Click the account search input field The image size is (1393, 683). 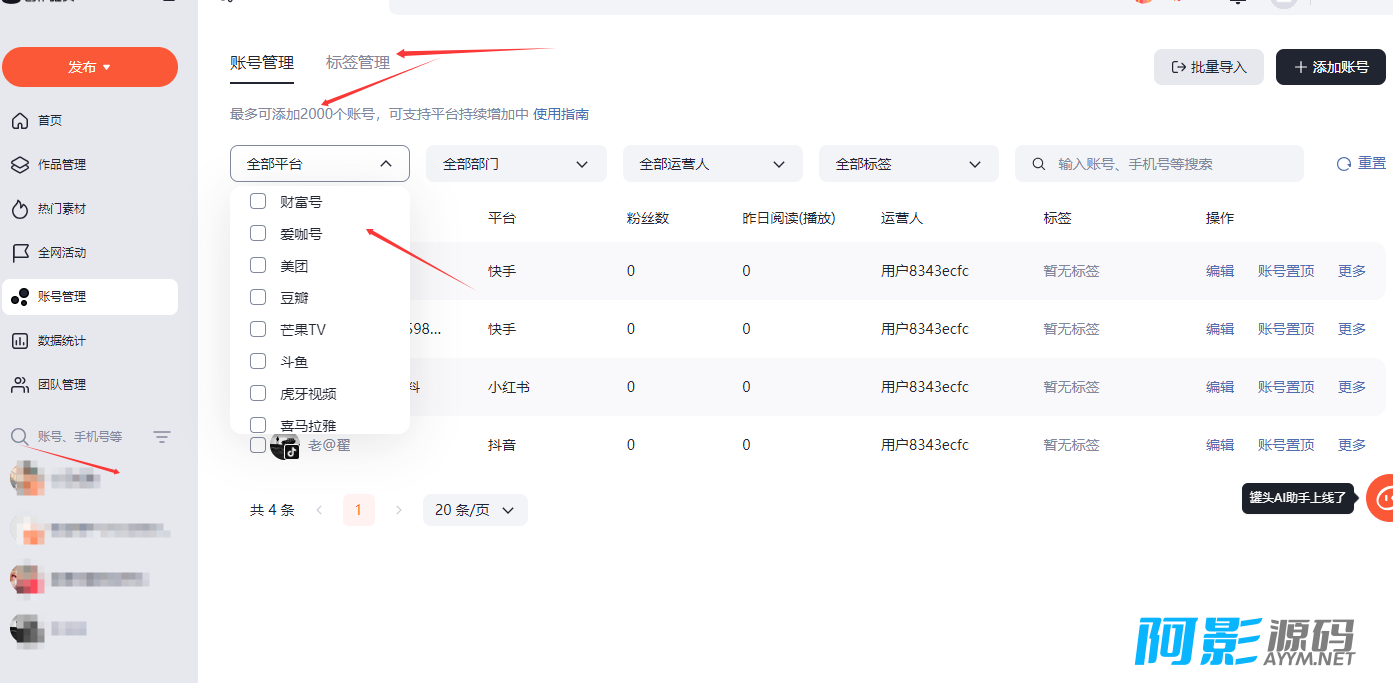click(x=1170, y=164)
